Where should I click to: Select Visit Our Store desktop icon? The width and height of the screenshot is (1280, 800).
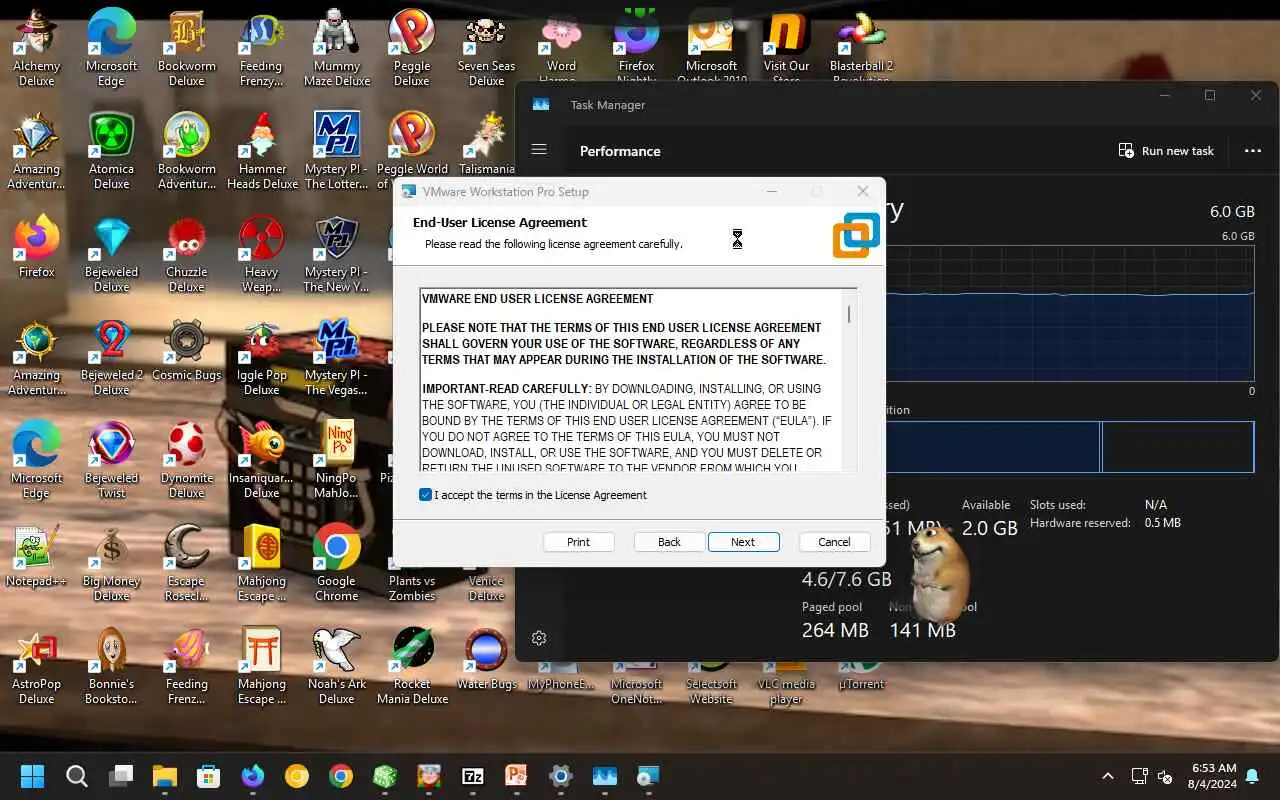pos(786,48)
